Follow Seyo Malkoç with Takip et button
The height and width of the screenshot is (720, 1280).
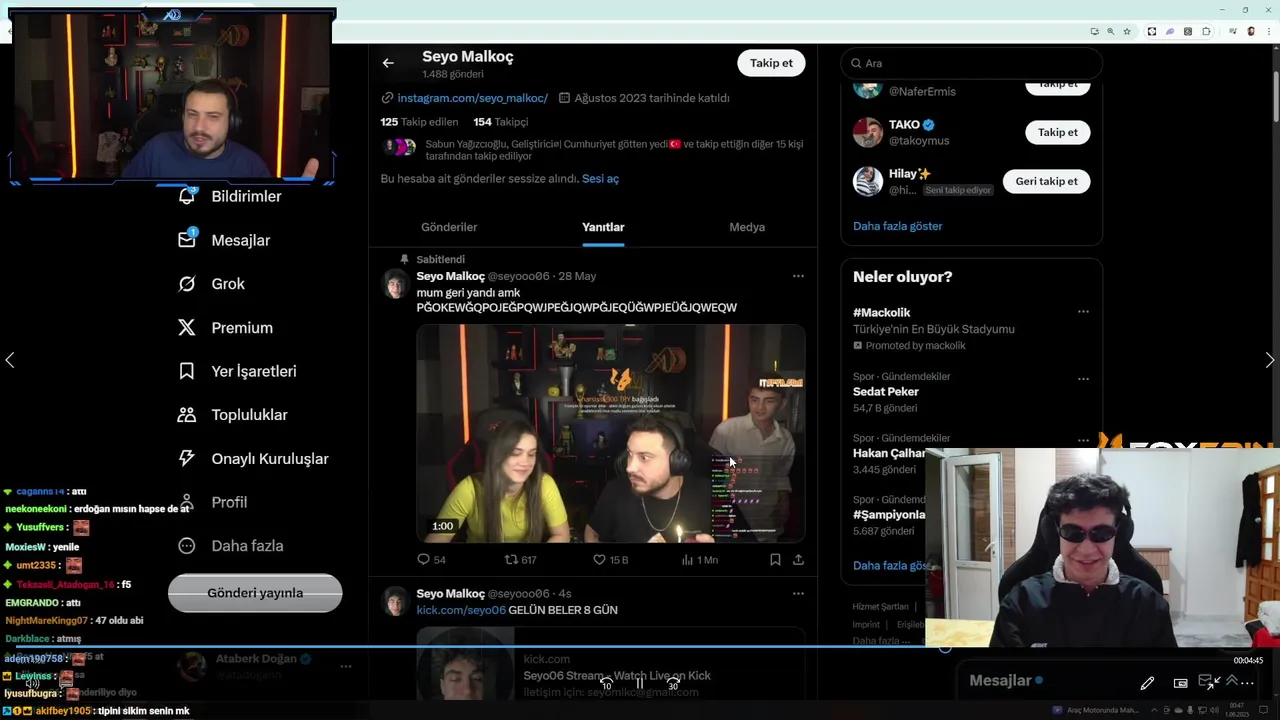pos(771,63)
